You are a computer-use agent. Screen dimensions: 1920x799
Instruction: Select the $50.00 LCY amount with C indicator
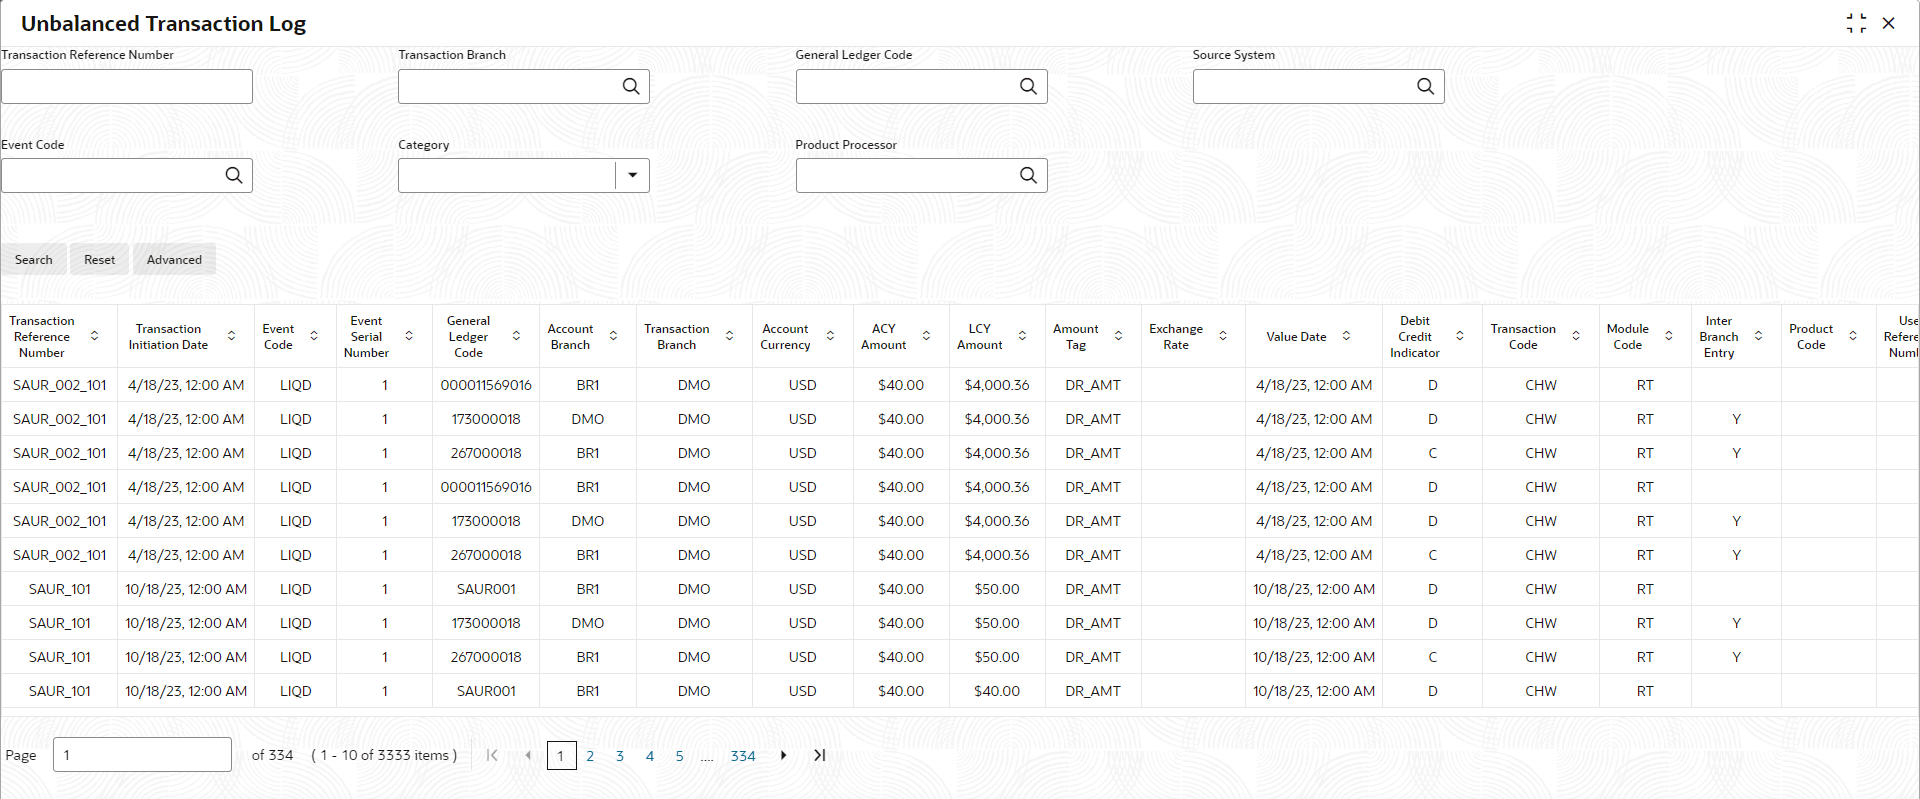[997, 657]
